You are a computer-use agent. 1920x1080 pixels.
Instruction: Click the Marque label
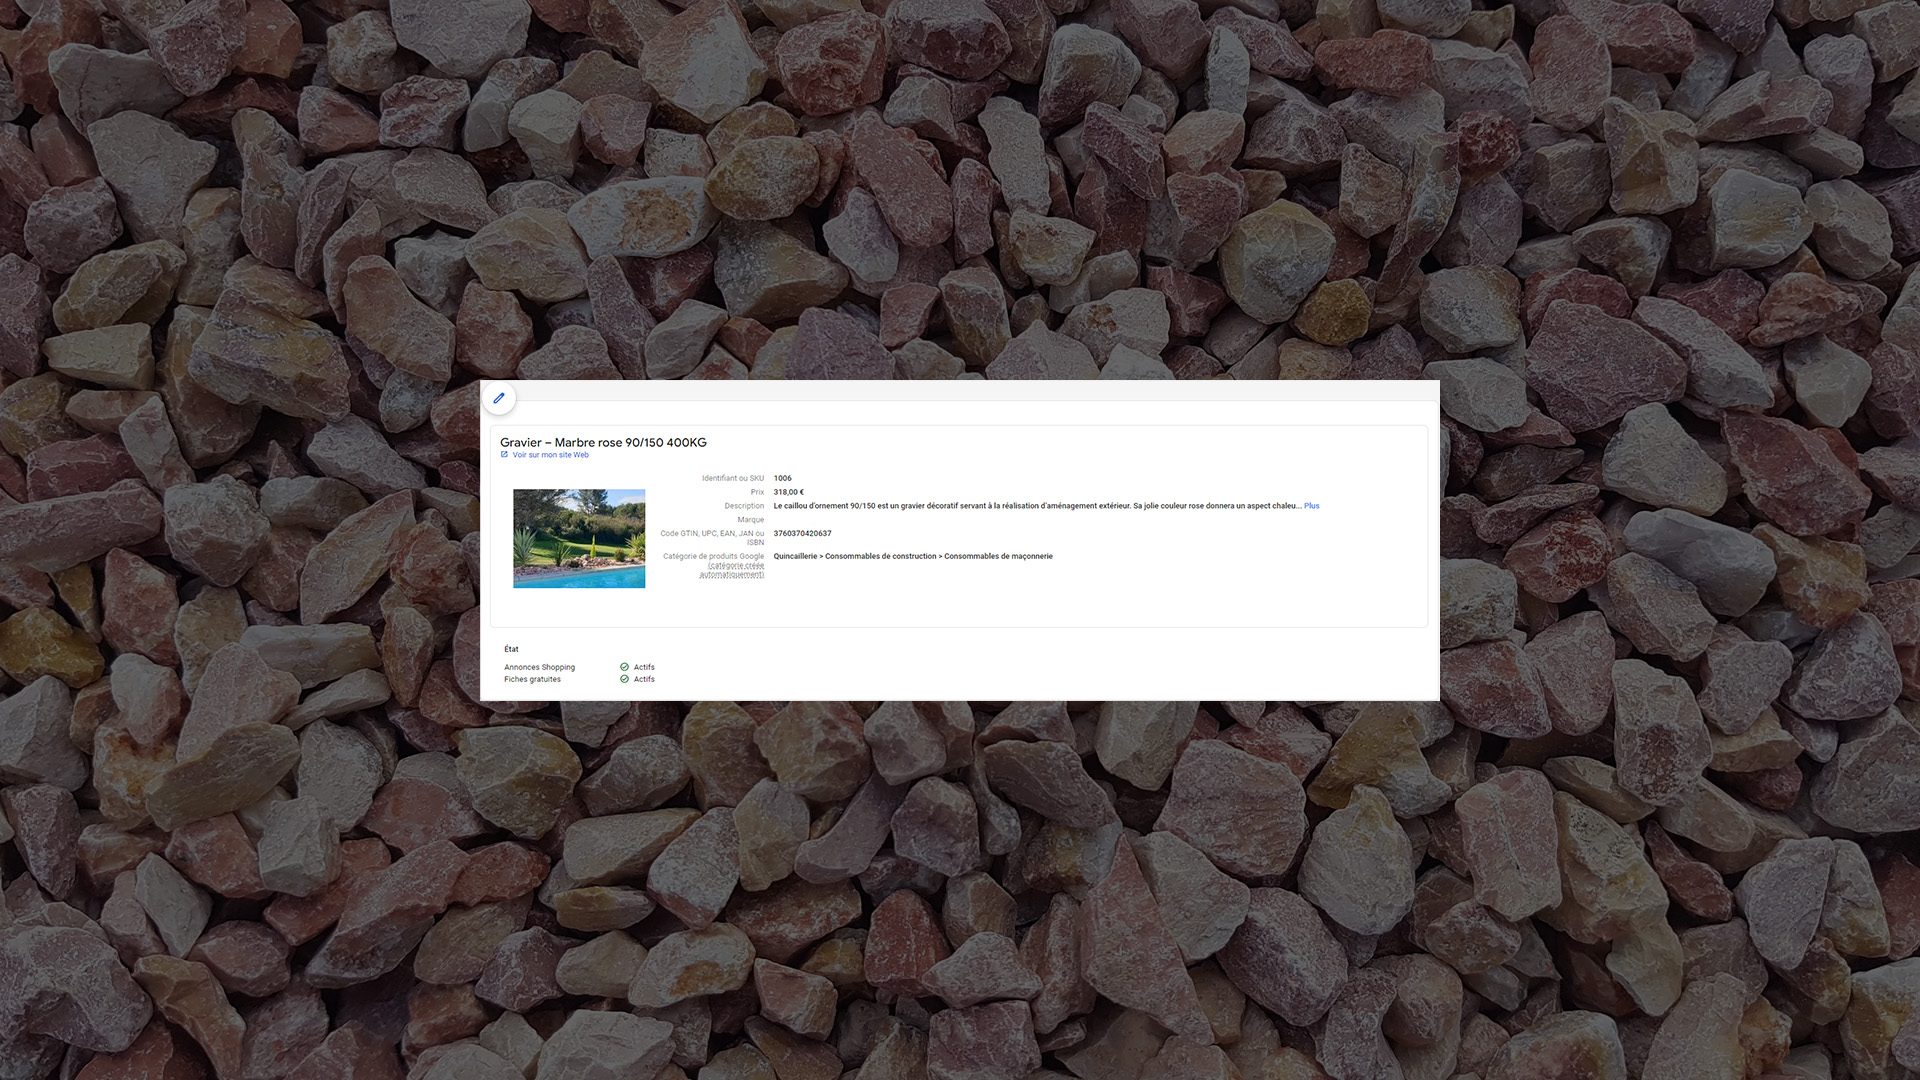[x=751, y=520]
